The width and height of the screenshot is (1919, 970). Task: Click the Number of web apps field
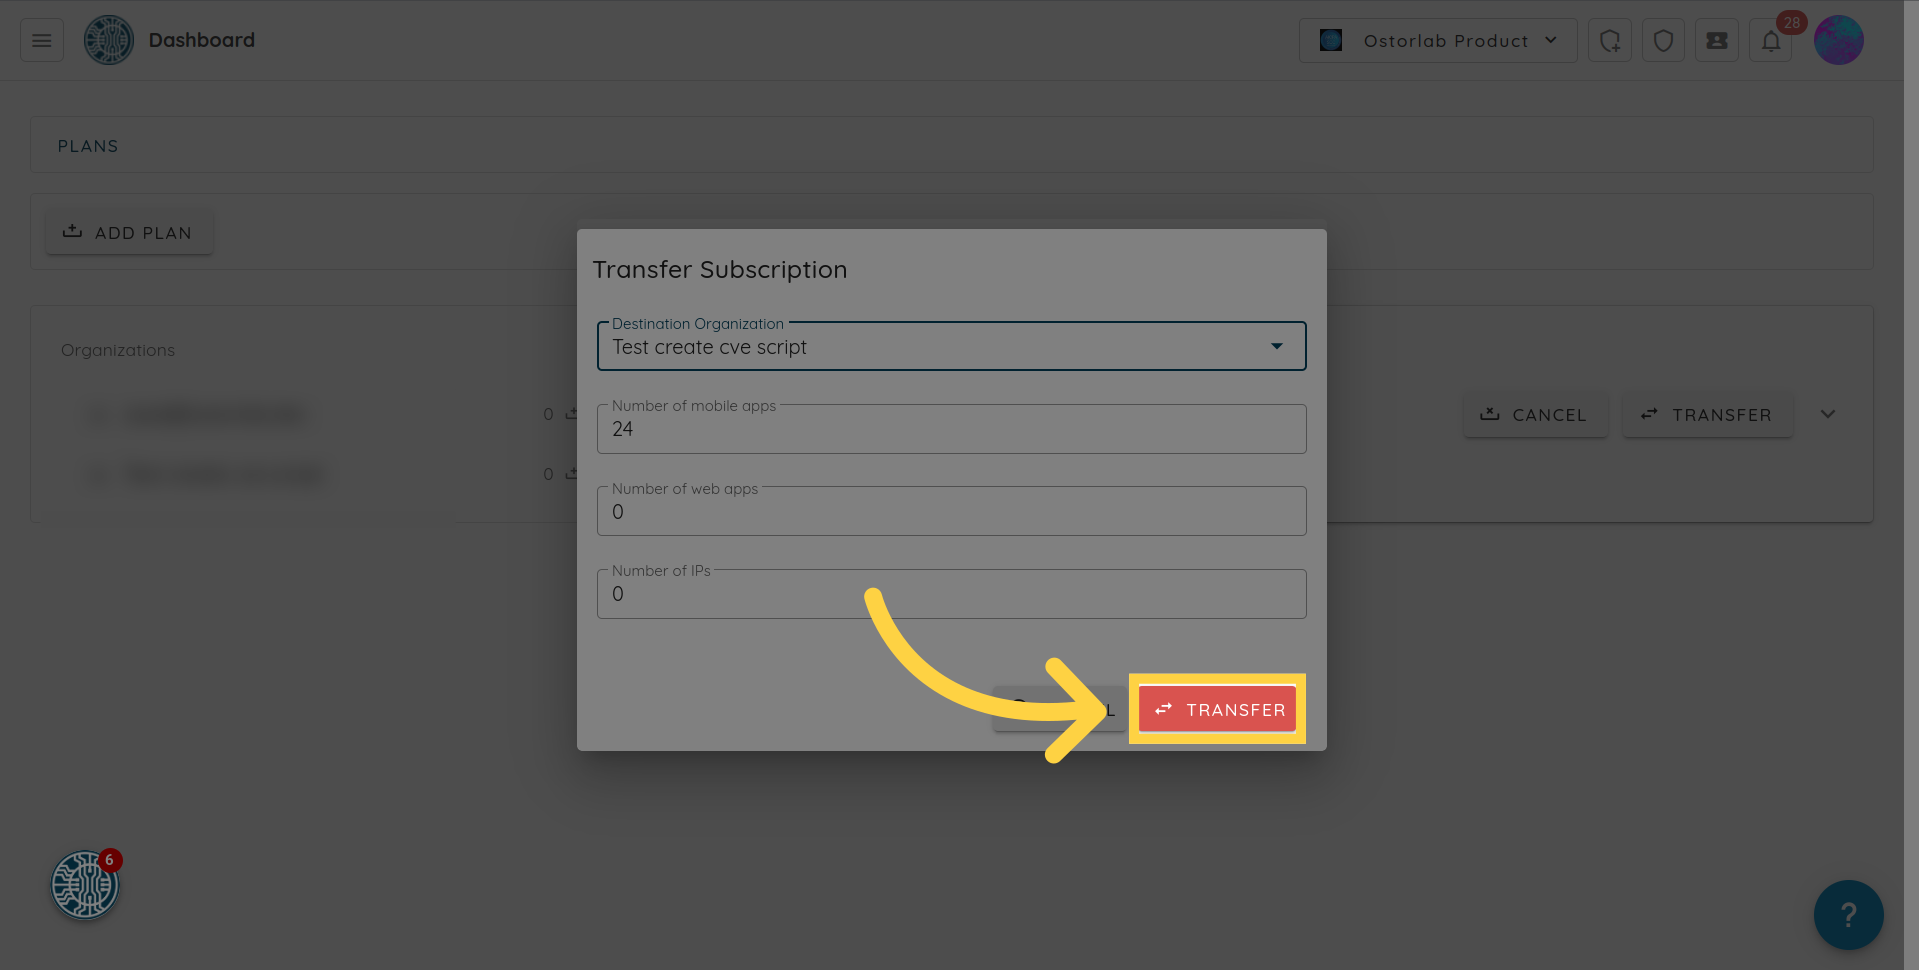coord(951,512)
